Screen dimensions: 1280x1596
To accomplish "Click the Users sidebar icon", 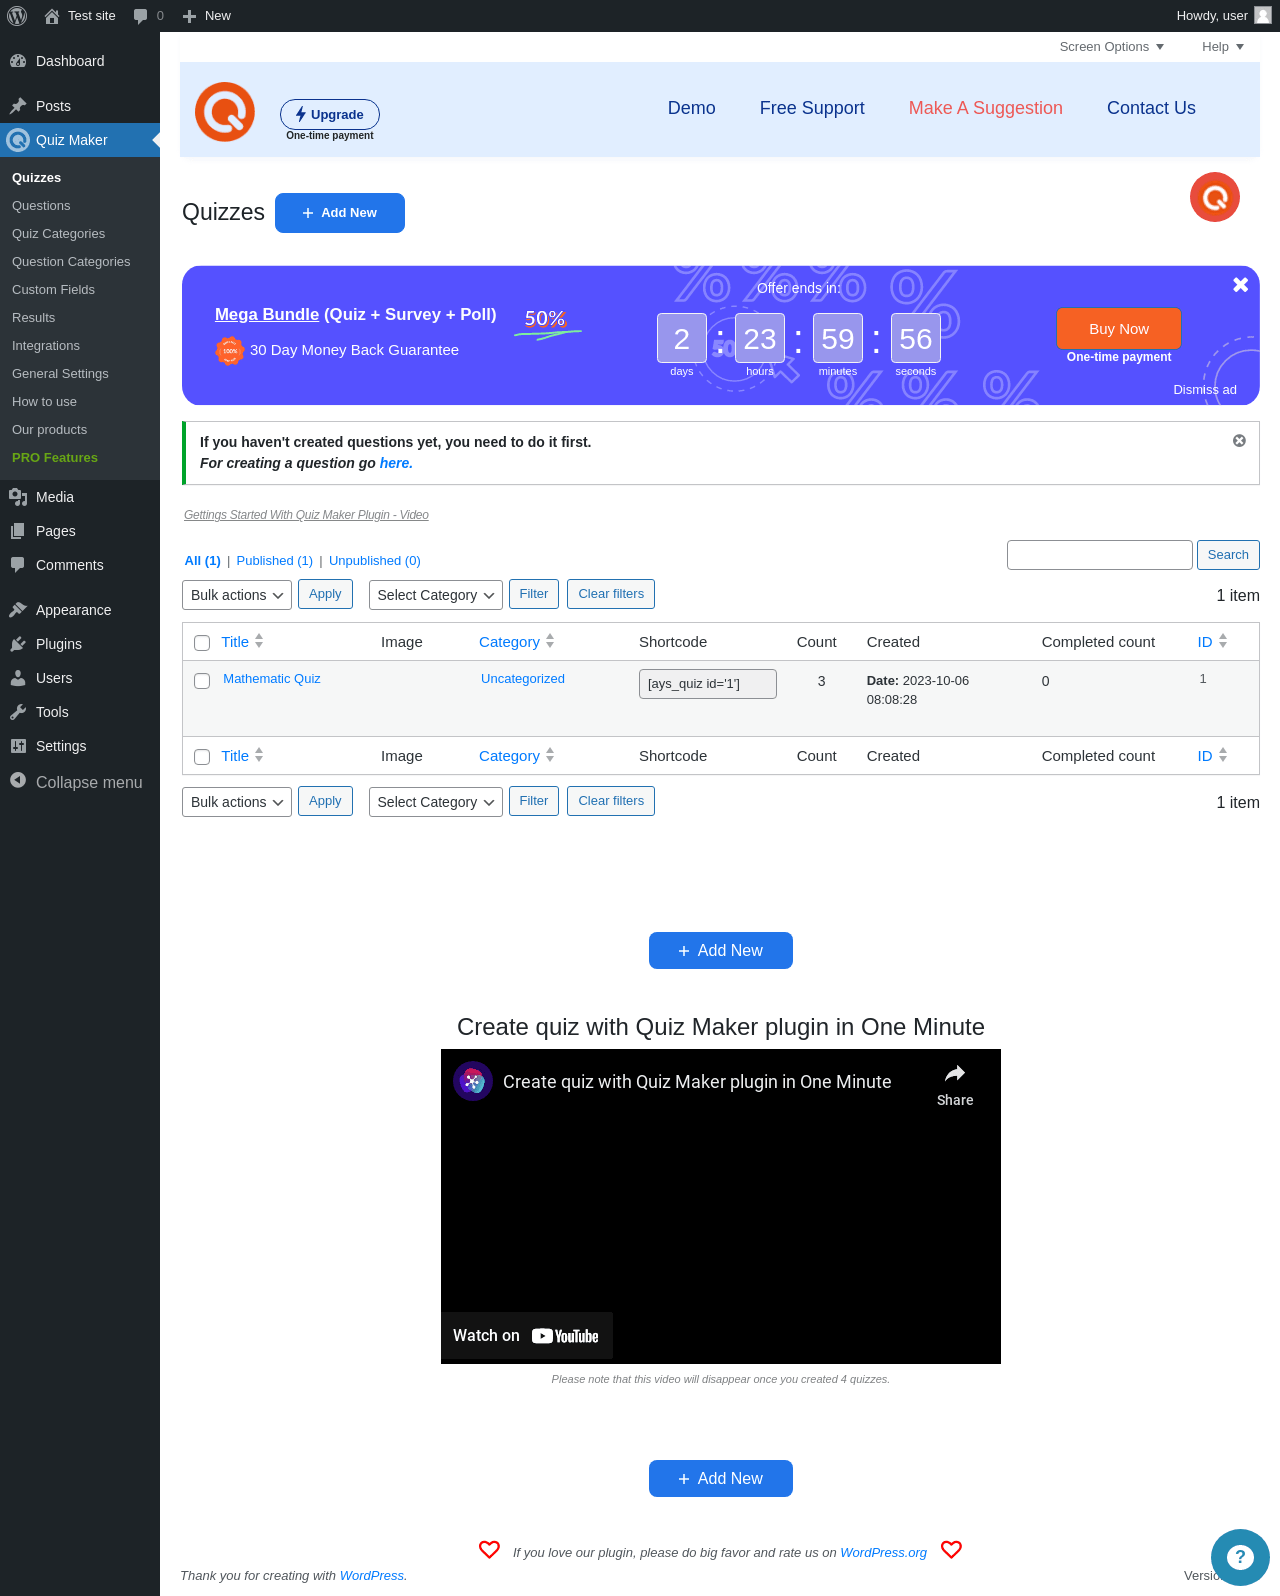I will tap(18, 678).
